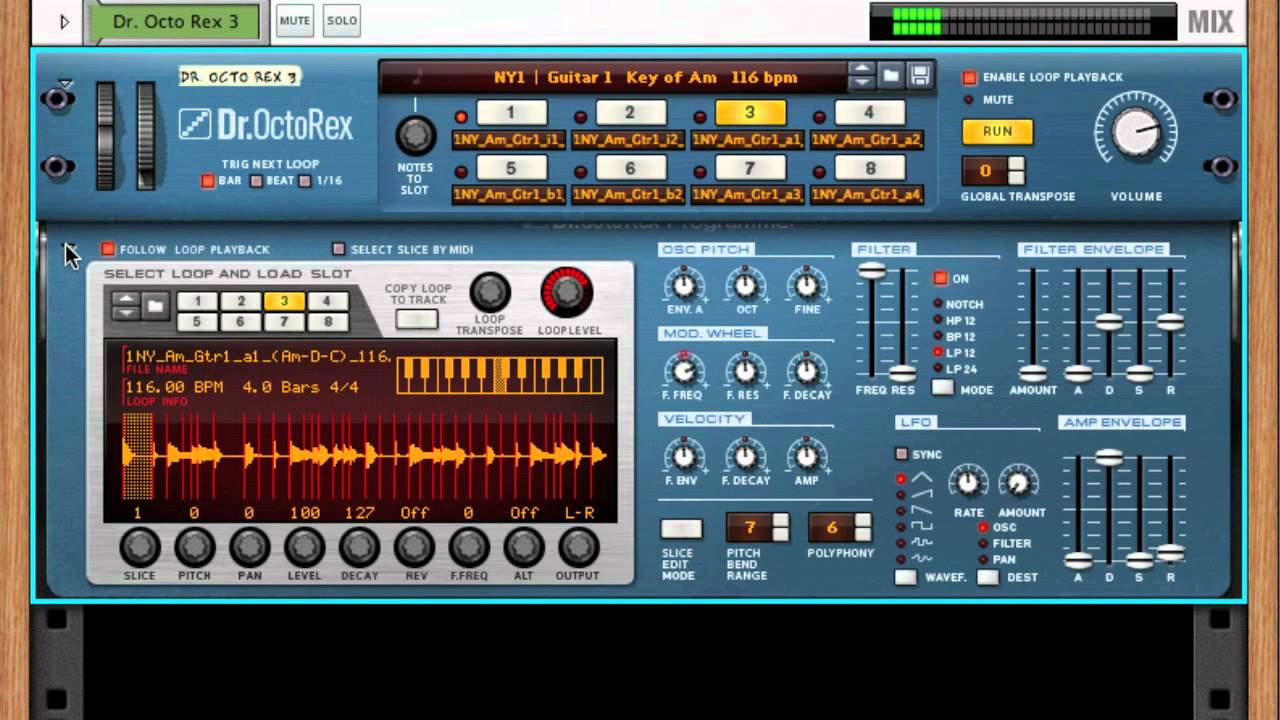1280x720 pixels.
Task: Open loop browser folder in programmer
Action: pos(155,305)
